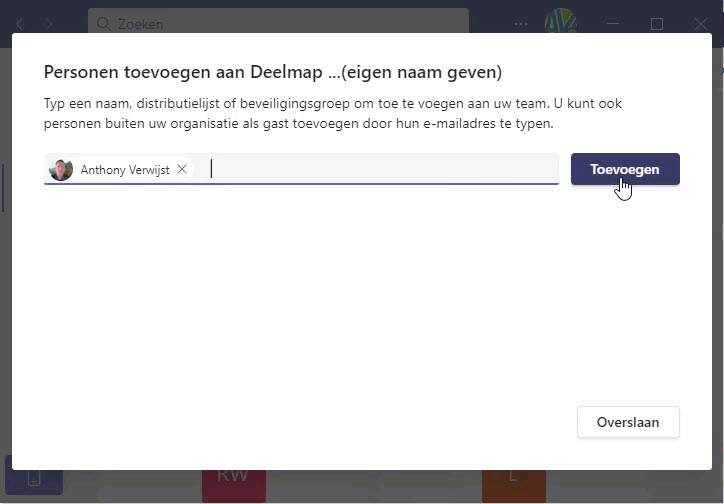Maximize the Teams window
This screenshot has width=724, height=504.
(657, 23)
